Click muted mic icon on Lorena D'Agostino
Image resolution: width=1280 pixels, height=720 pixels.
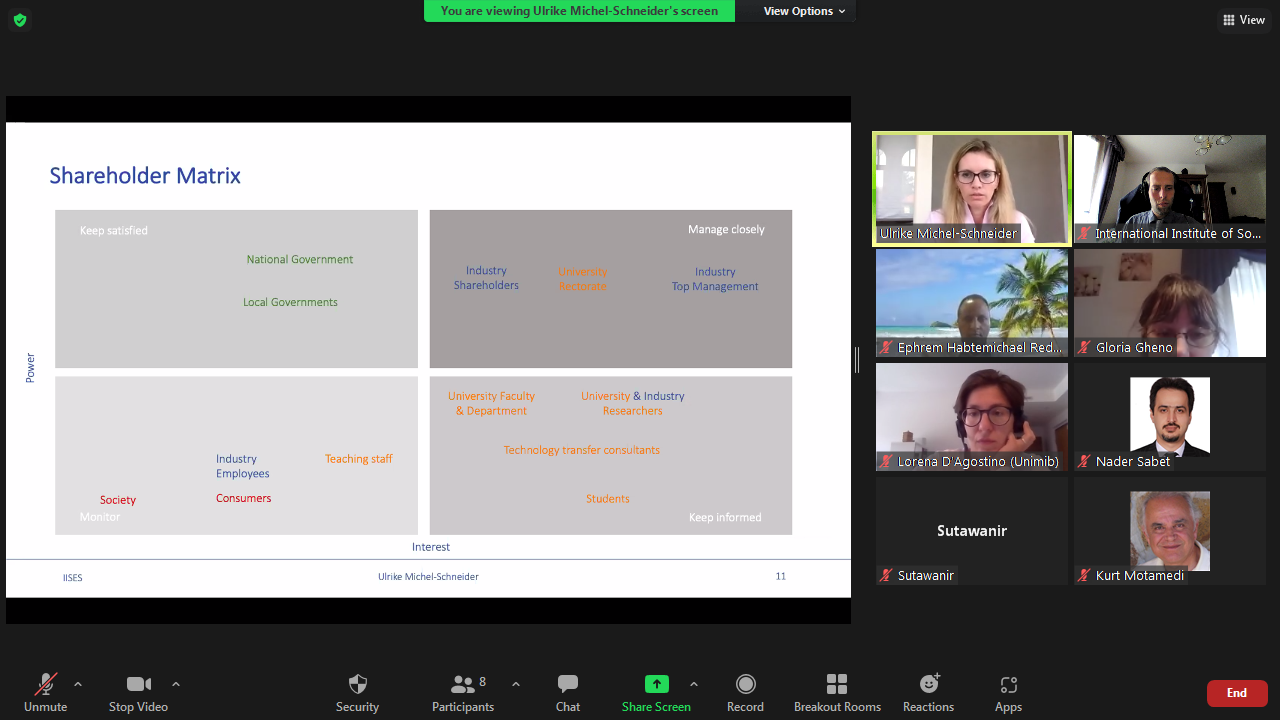coord(886,462)
